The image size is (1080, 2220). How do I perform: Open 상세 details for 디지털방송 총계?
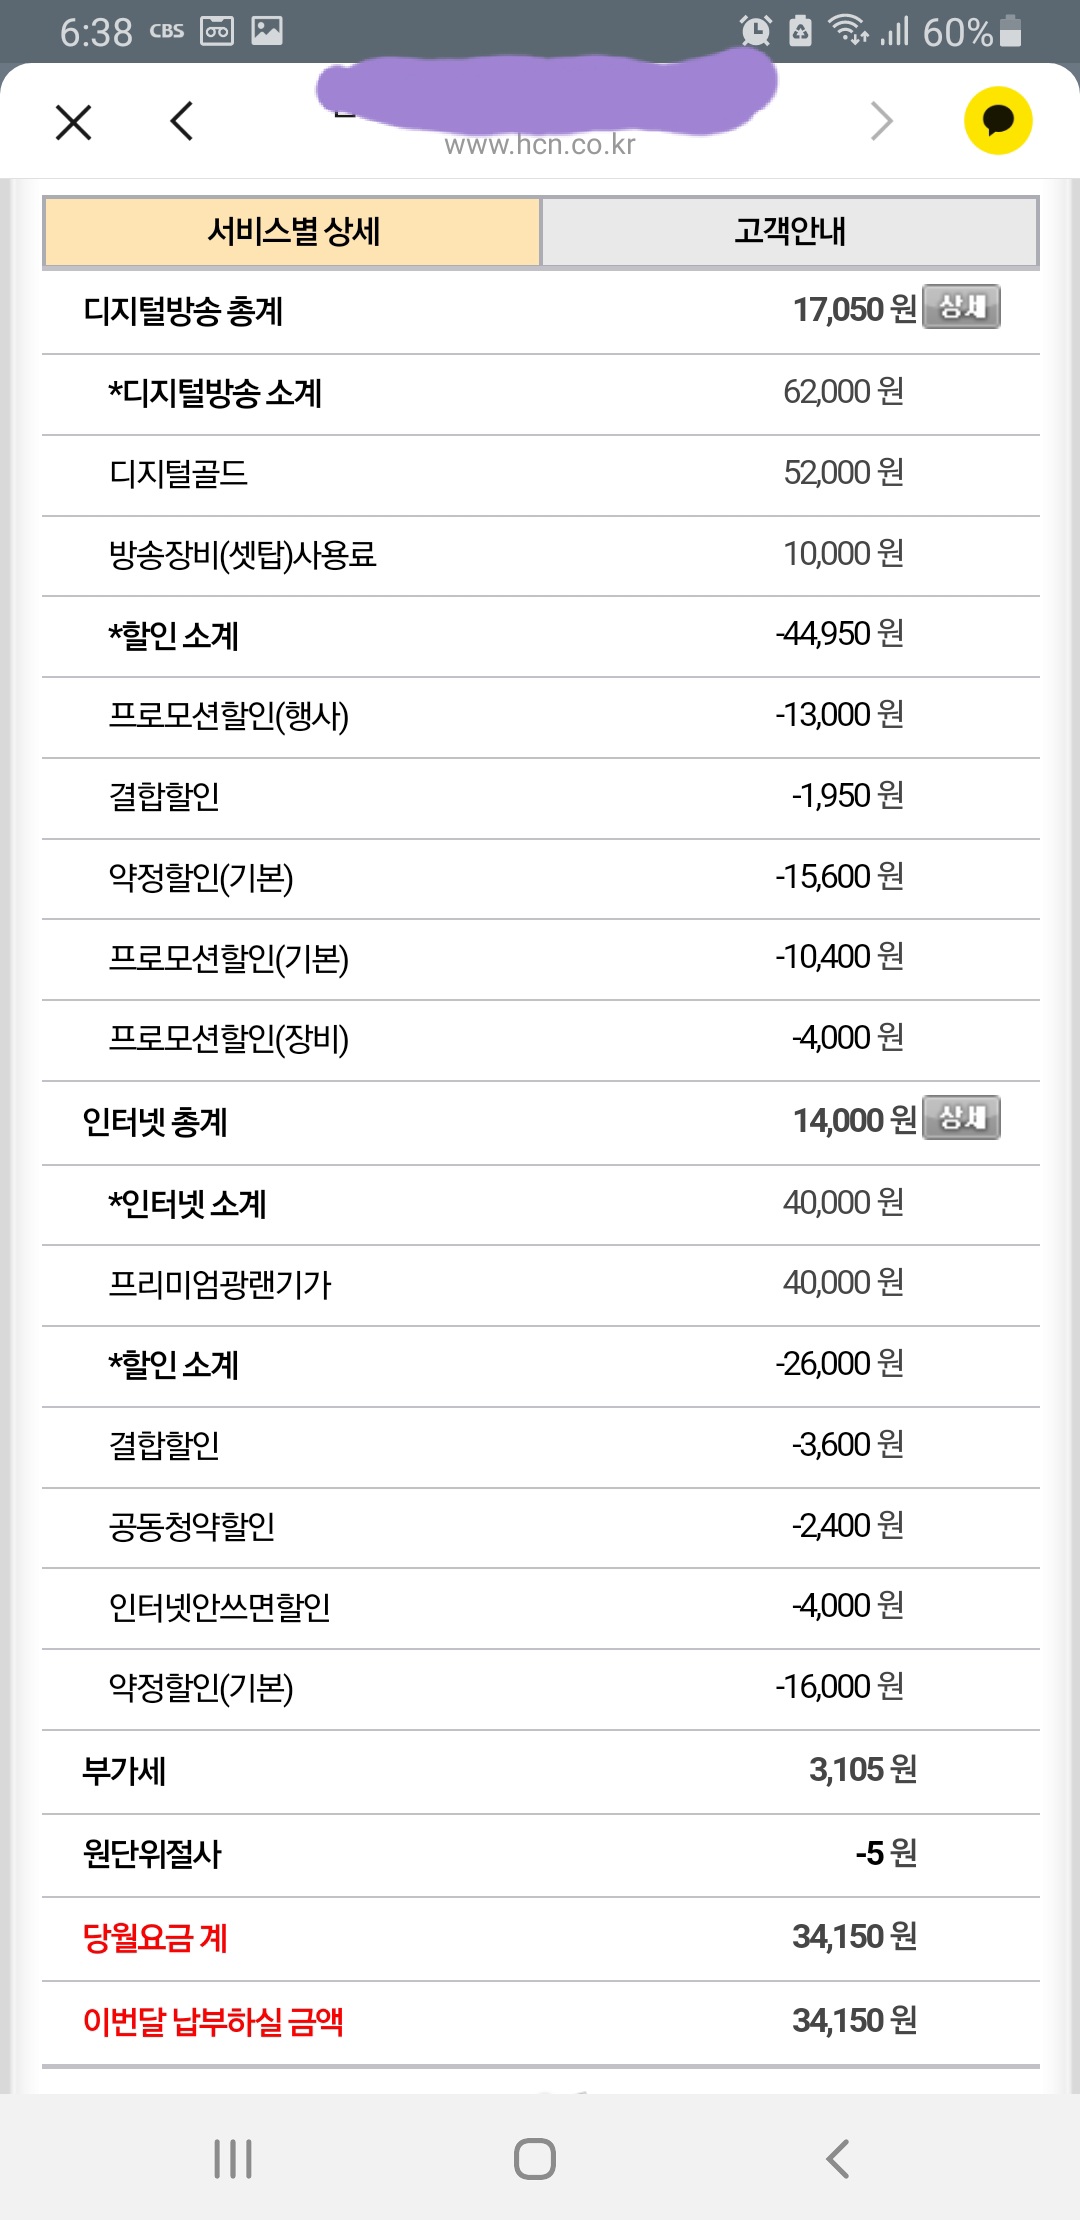click(961, 307)
